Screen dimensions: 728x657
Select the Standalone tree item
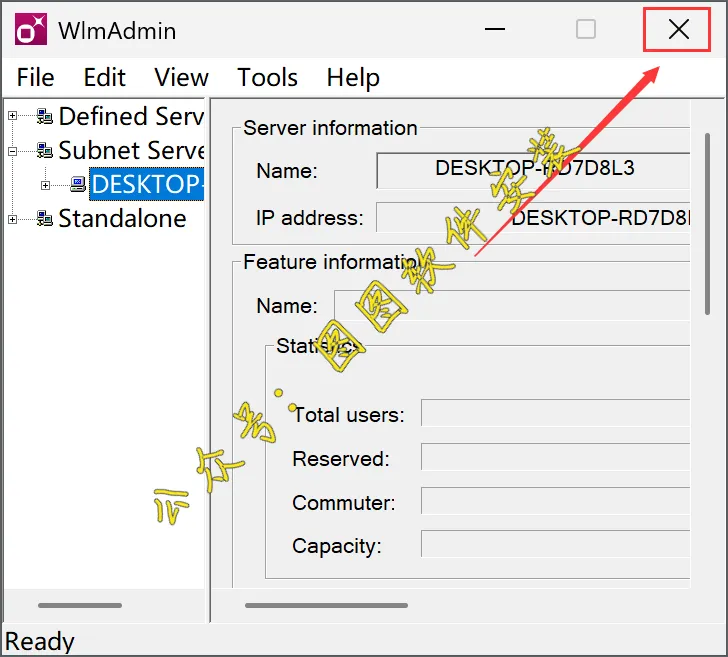(x=123, y=218)
